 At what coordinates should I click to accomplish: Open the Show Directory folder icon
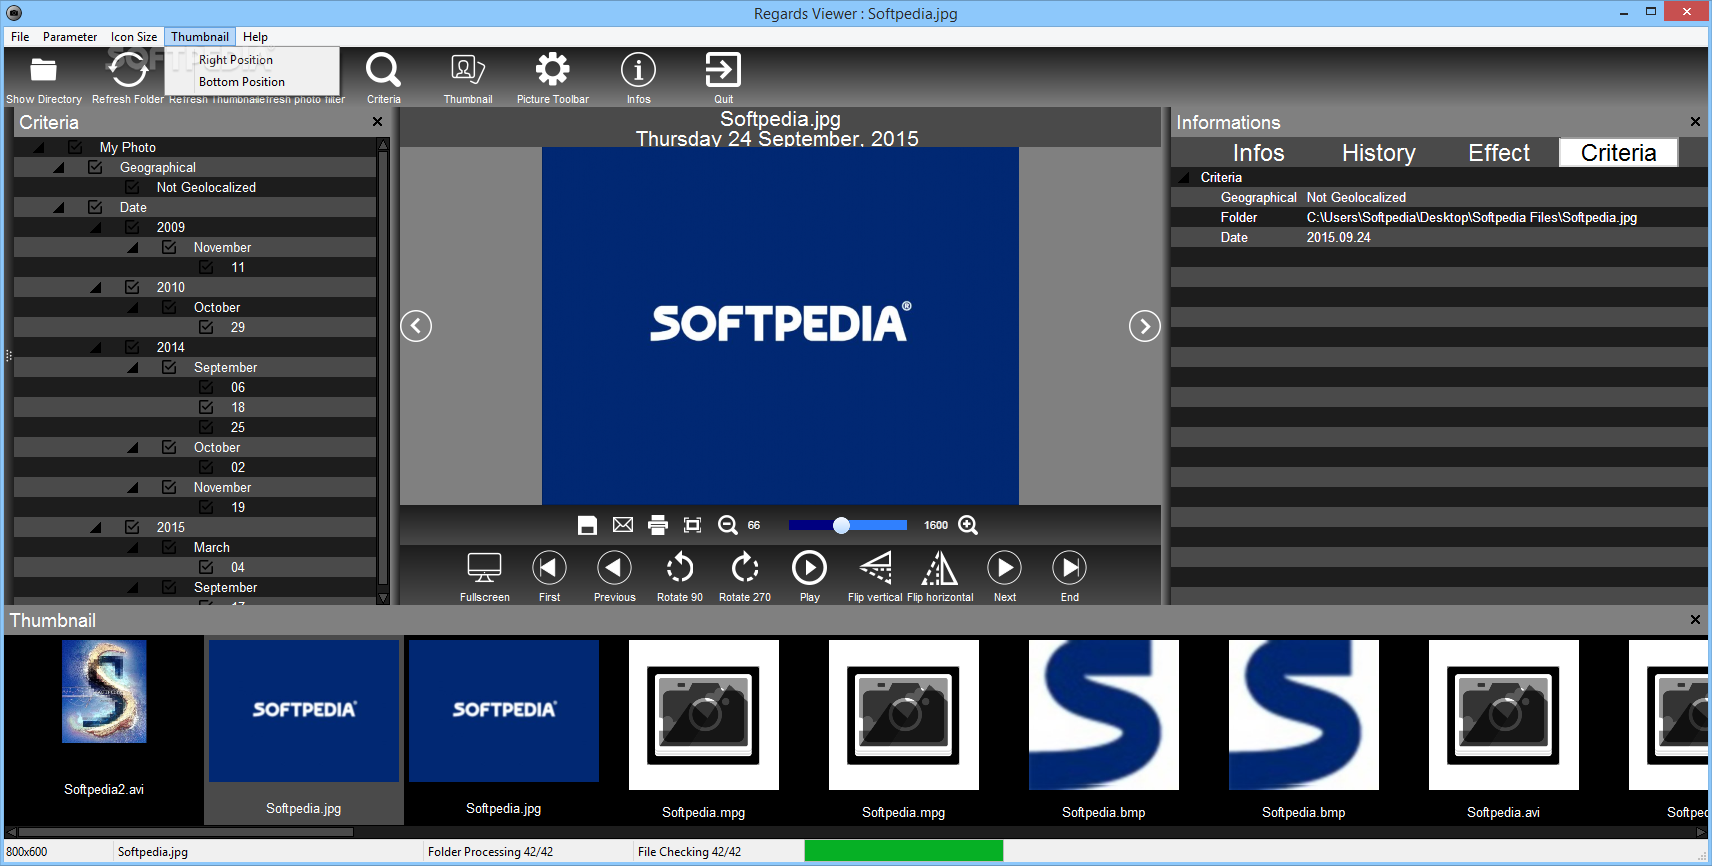click(43, 70)
